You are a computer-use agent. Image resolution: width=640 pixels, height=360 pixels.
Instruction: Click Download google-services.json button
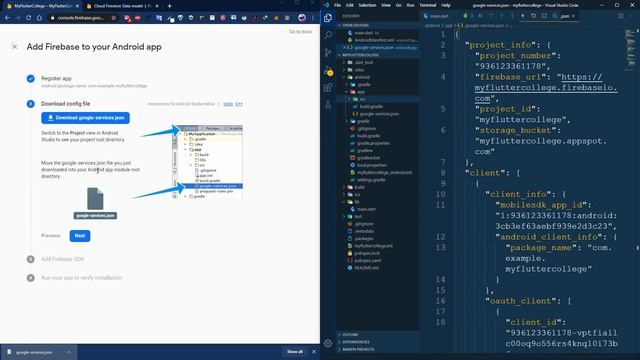pyautogui.click(x=85, y=118)
